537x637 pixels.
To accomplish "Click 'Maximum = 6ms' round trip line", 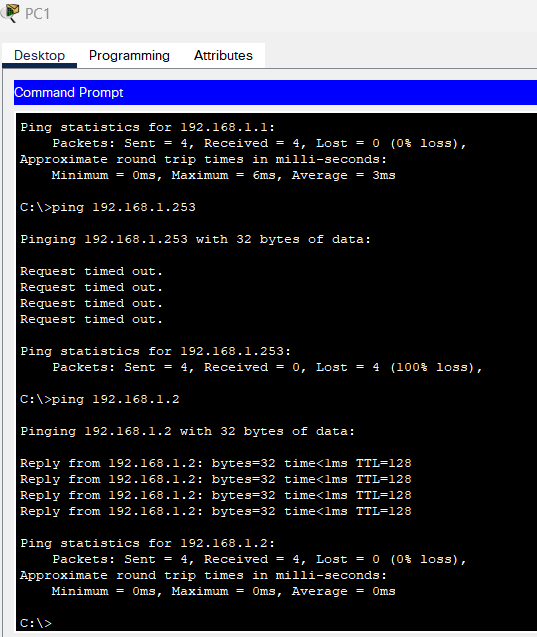I will (223, 175).
